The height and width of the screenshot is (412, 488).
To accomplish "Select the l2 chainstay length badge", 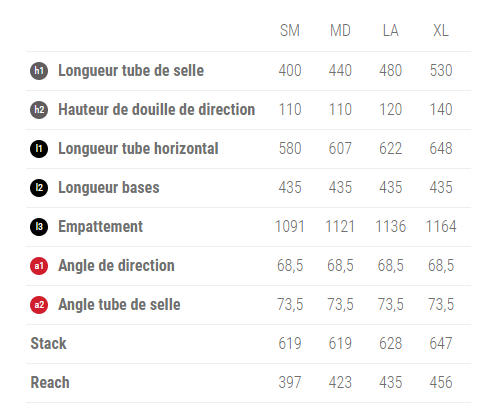I will point(39,188).
